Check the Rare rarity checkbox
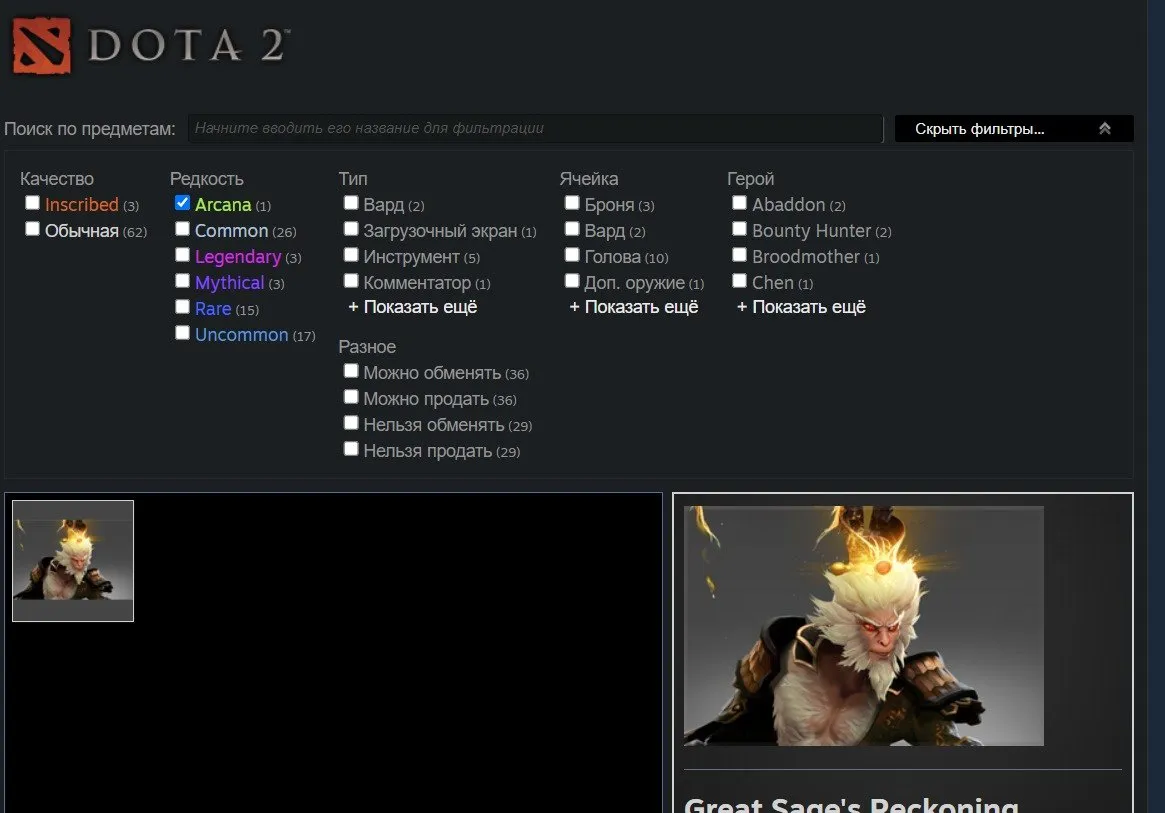This screenshot has height=813, width=1165. click(x=182, y=307)
